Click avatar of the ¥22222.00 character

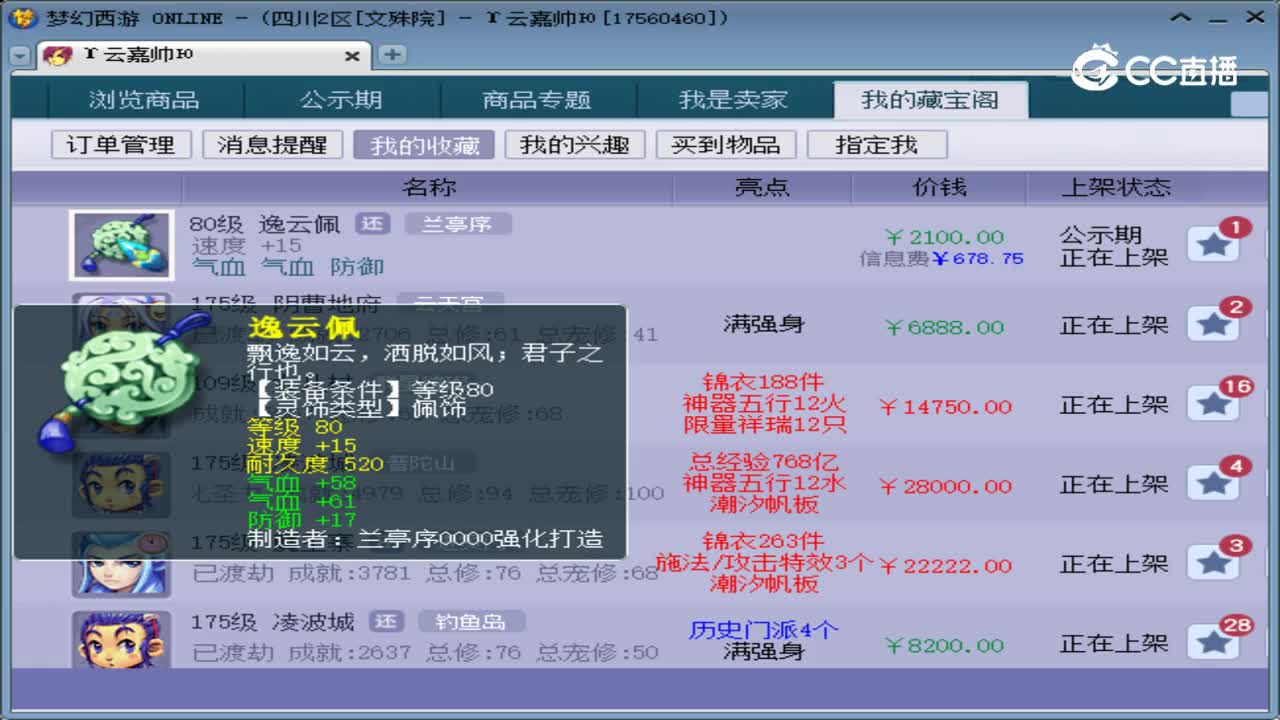(x=121, y=565)
